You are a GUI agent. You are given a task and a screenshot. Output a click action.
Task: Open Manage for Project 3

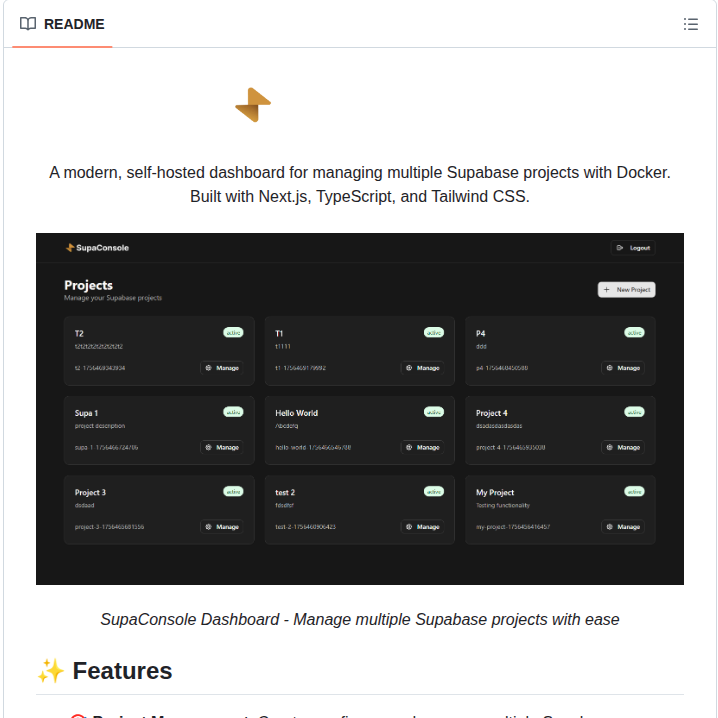pos(221,526)
